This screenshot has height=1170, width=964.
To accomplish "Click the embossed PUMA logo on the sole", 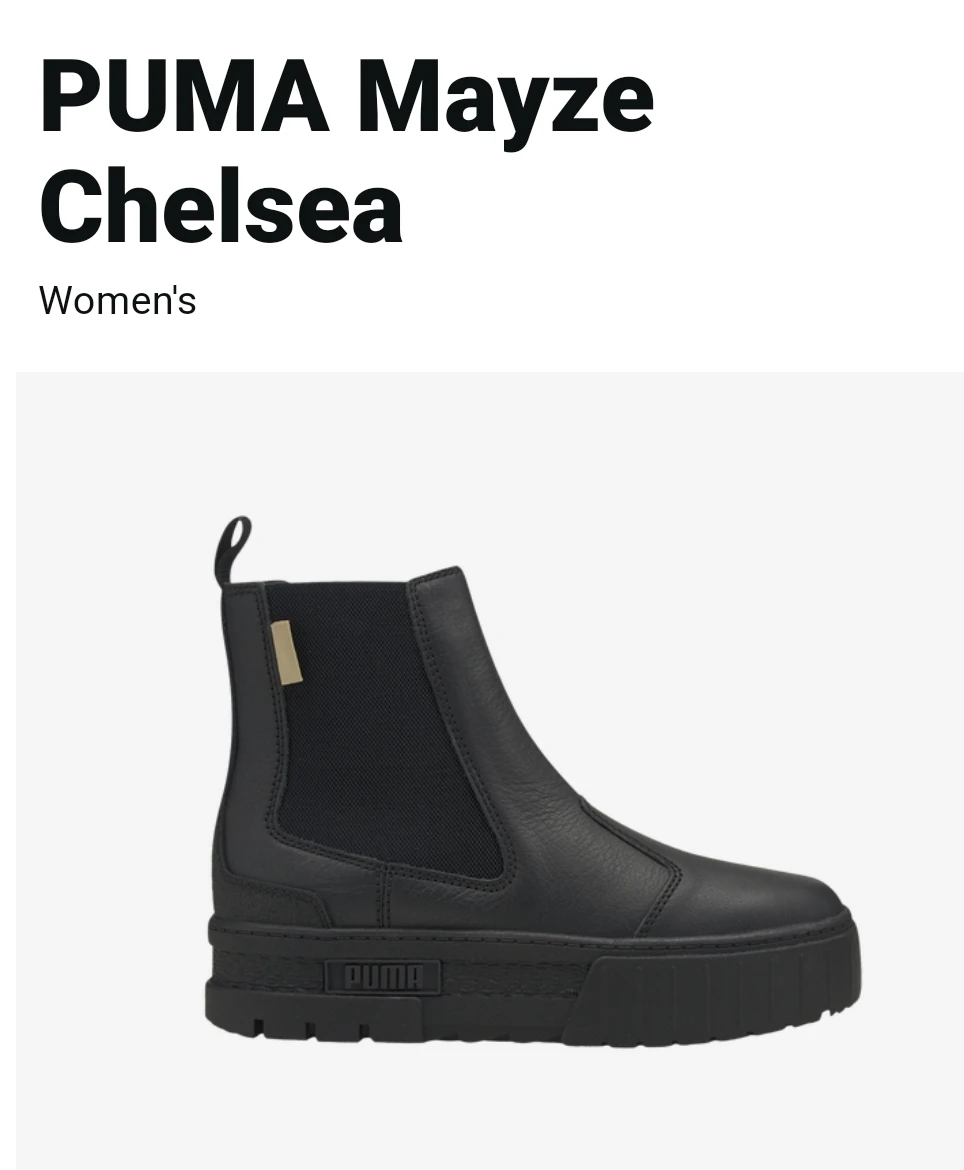I will pyautogui.click(x=382, y=977).
